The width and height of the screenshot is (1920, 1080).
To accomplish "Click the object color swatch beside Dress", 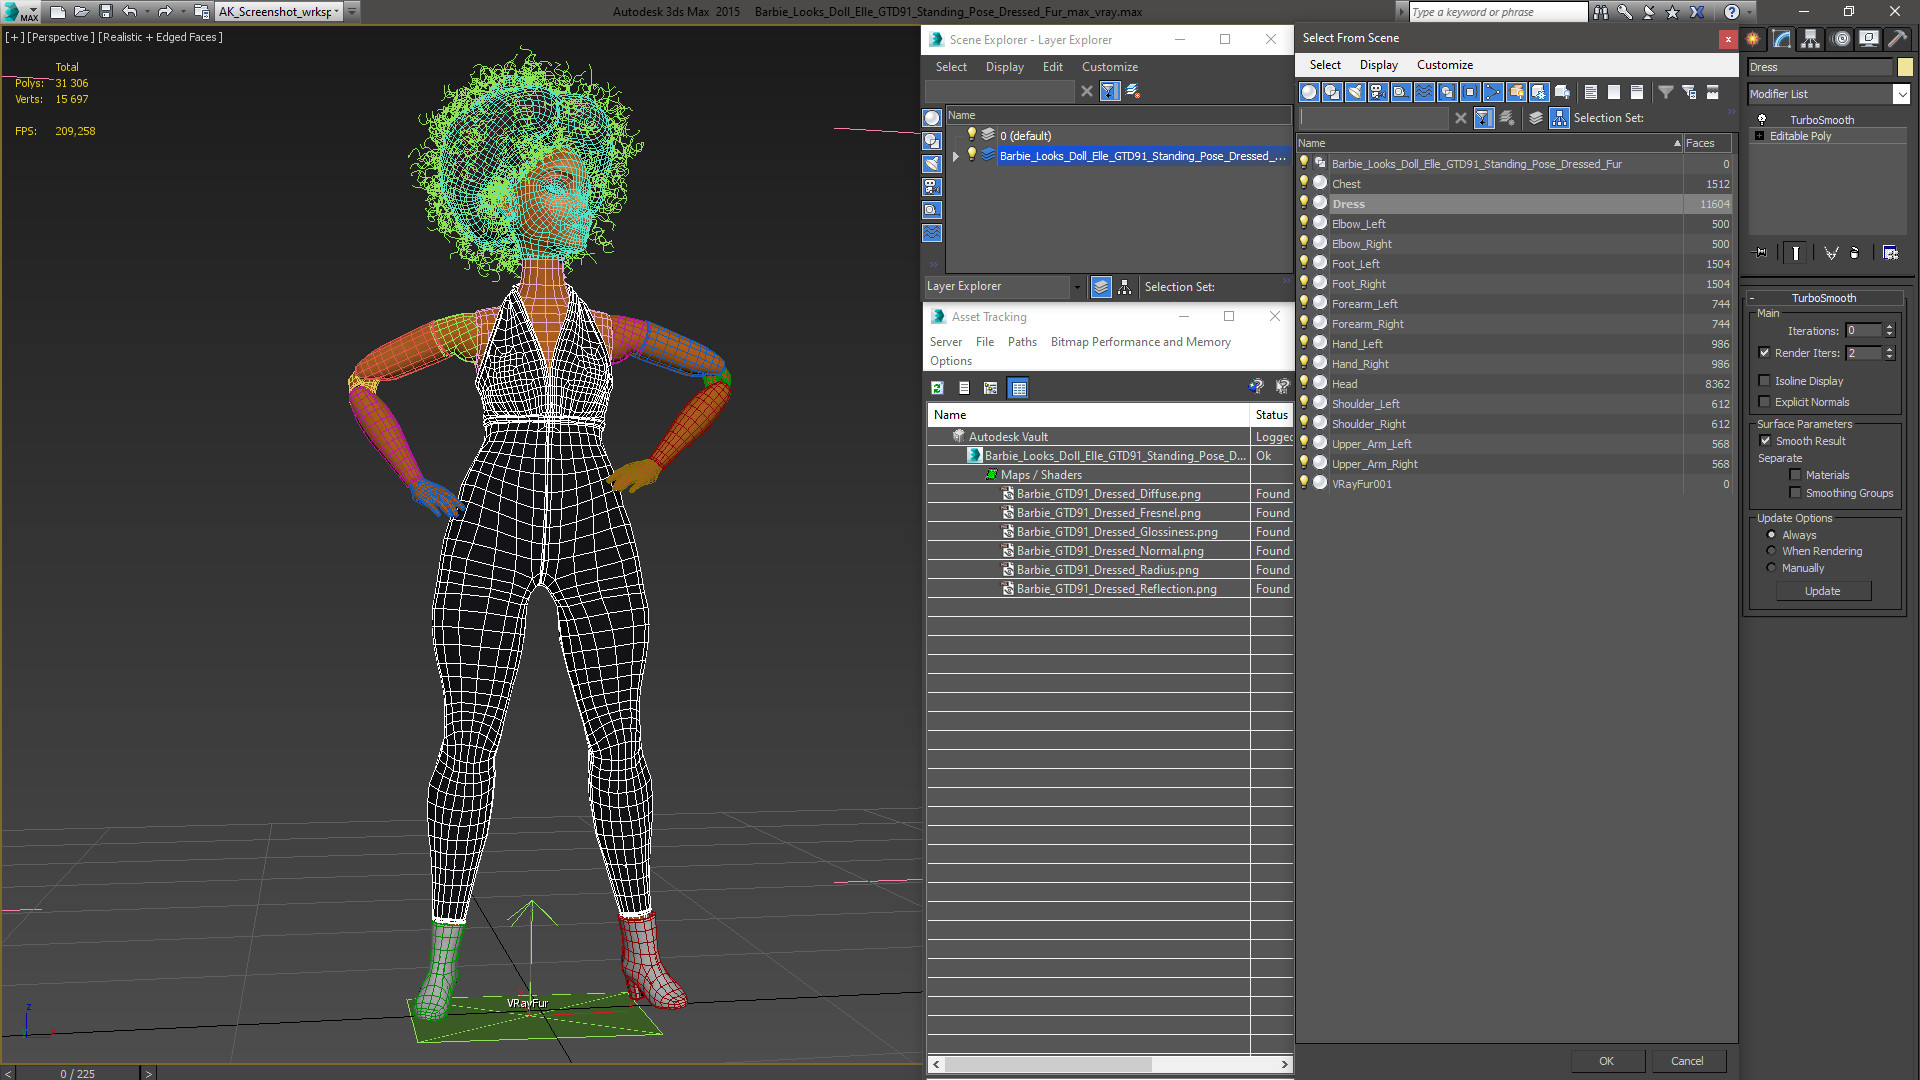I will pyautogui.click(x=1905, y=67).
